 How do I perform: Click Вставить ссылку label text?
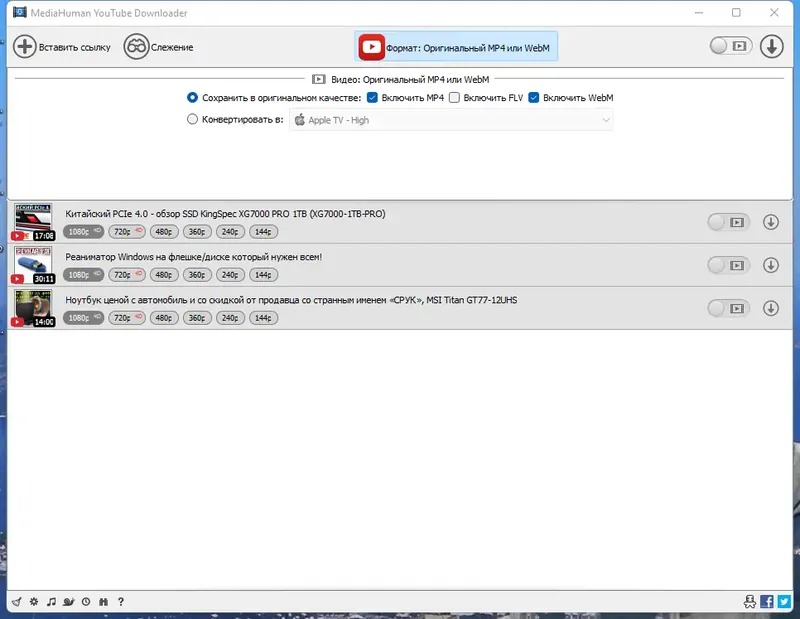click(x=74, y=47)
